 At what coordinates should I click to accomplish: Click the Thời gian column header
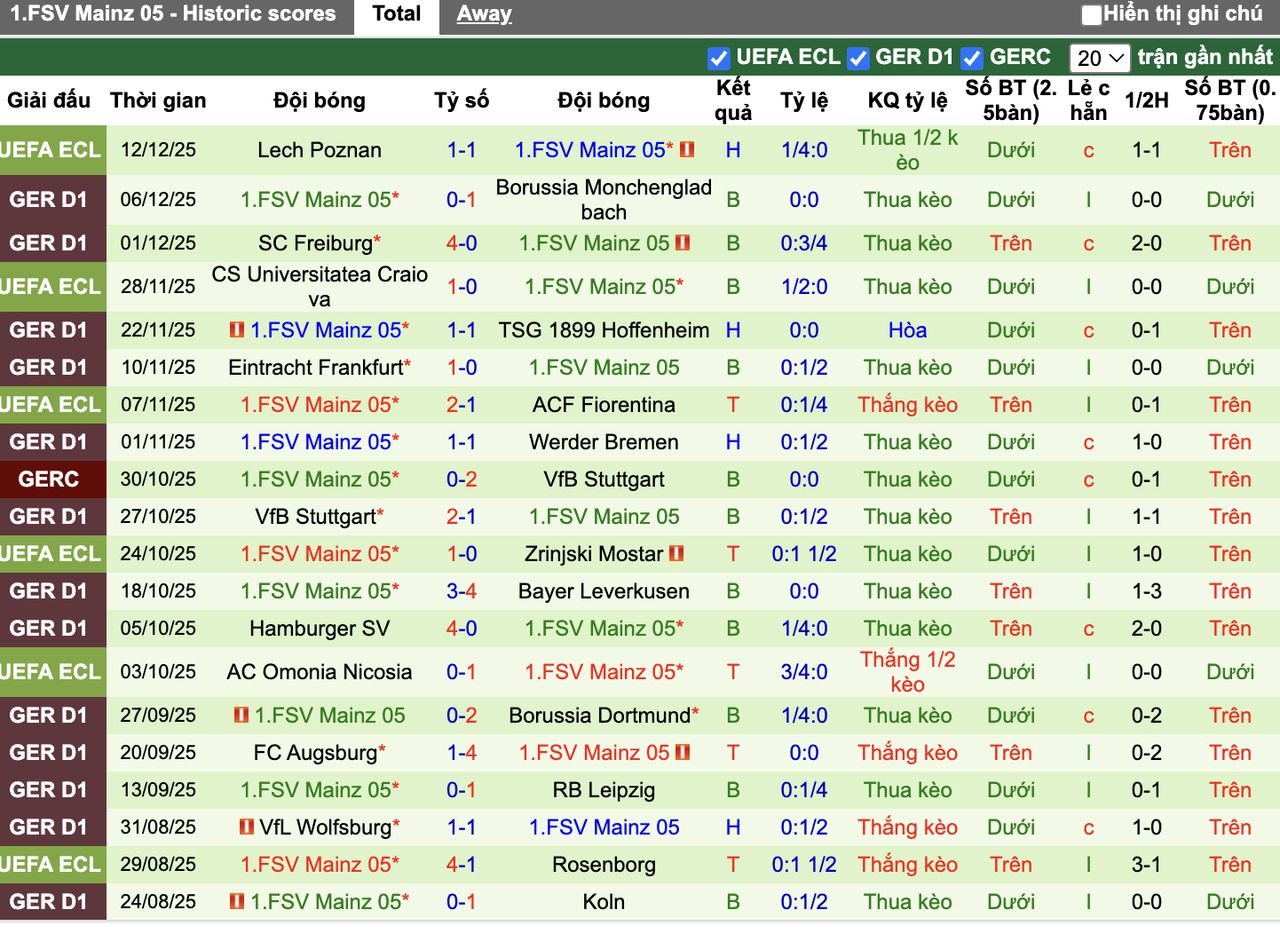coord(158,100)
